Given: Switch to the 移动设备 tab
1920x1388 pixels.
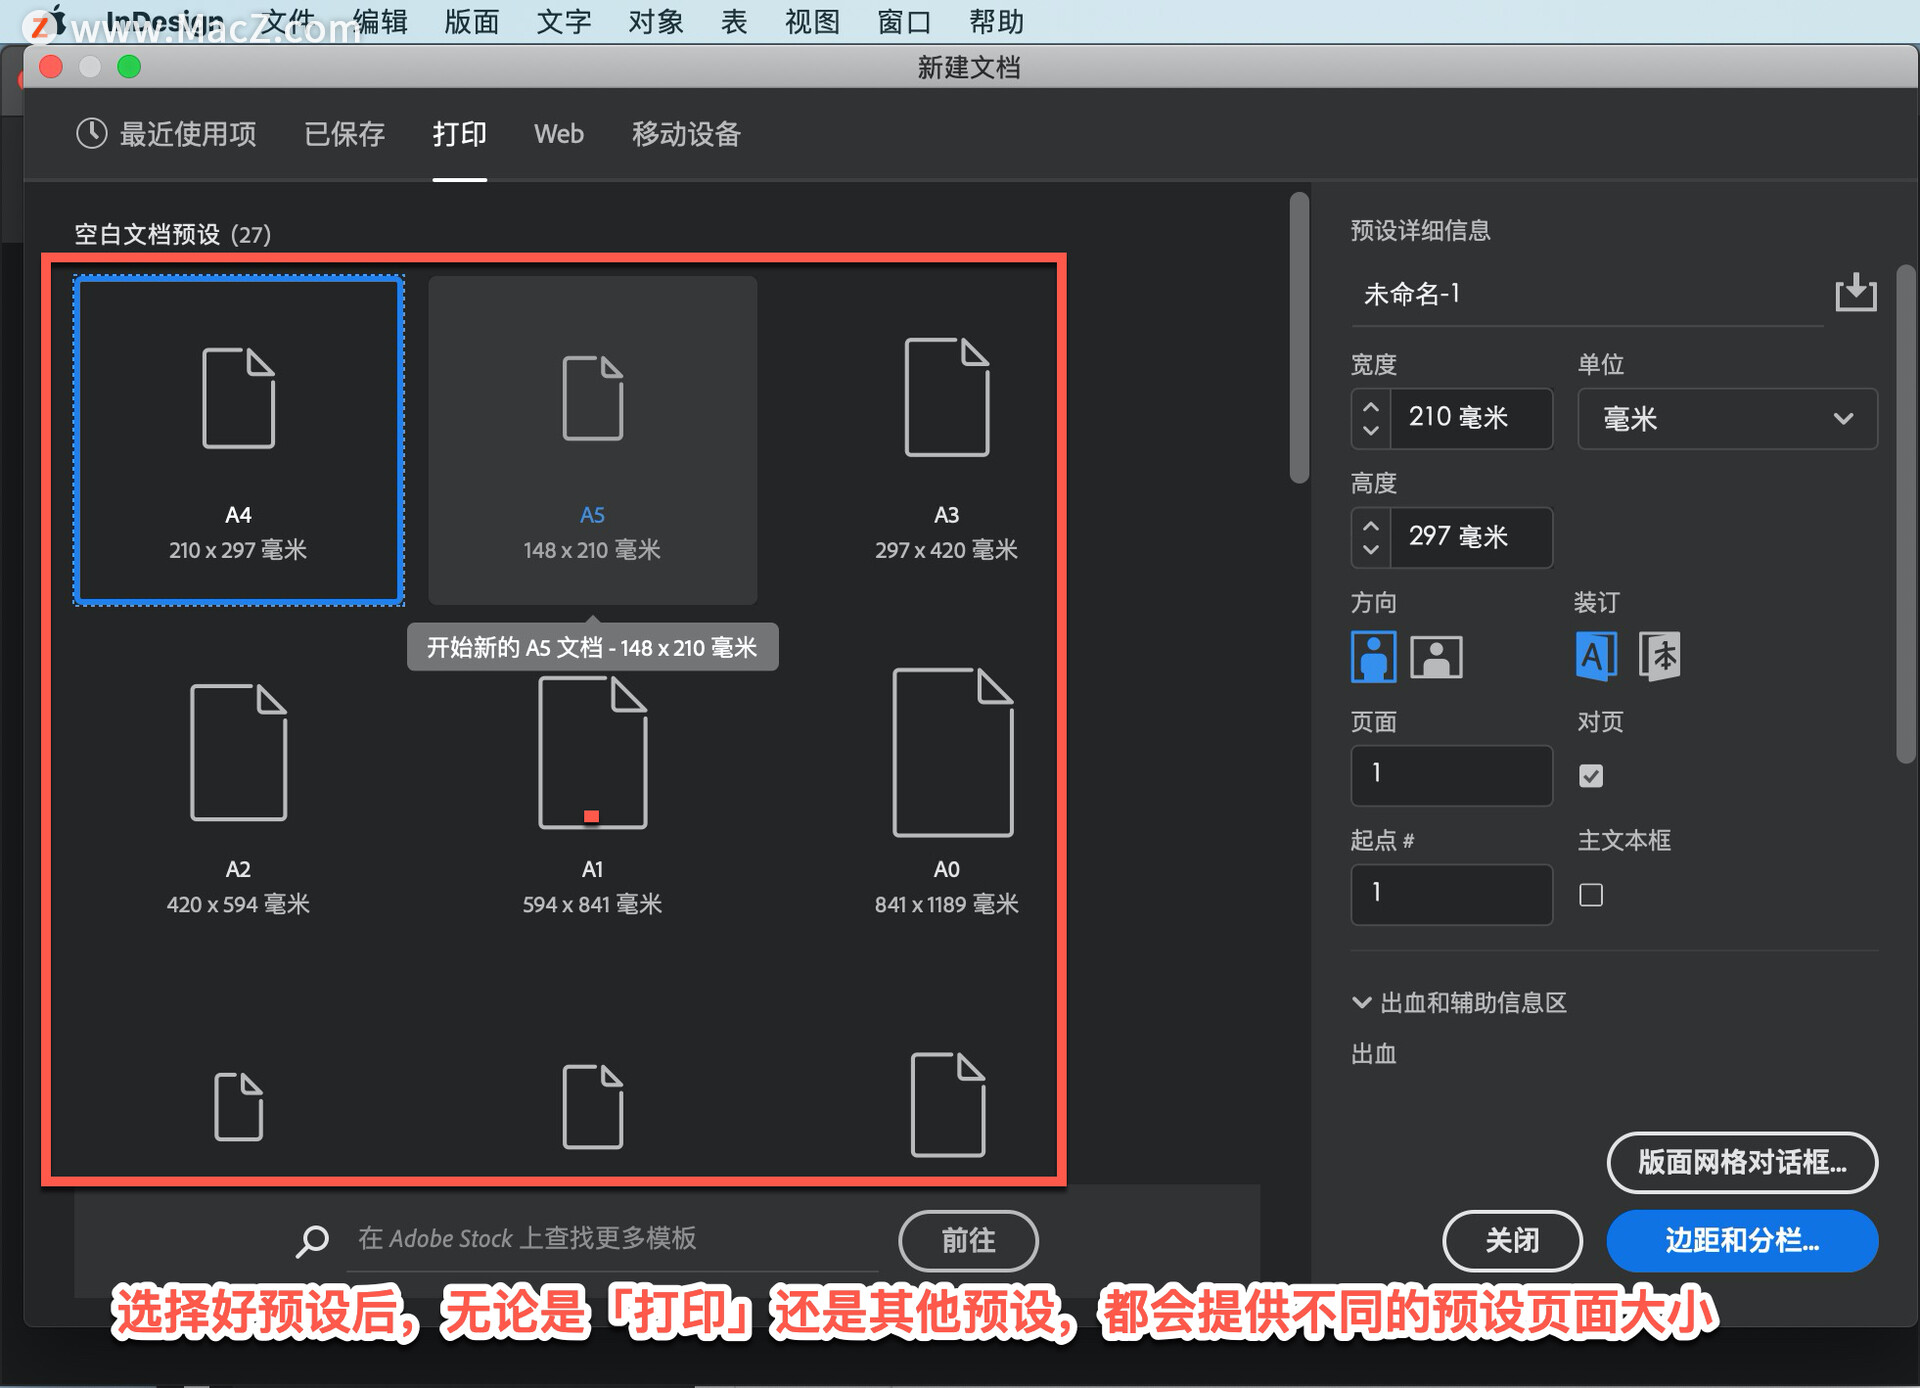Looking at the screenshot, I should pyautogui.click(x=685, y=134).
